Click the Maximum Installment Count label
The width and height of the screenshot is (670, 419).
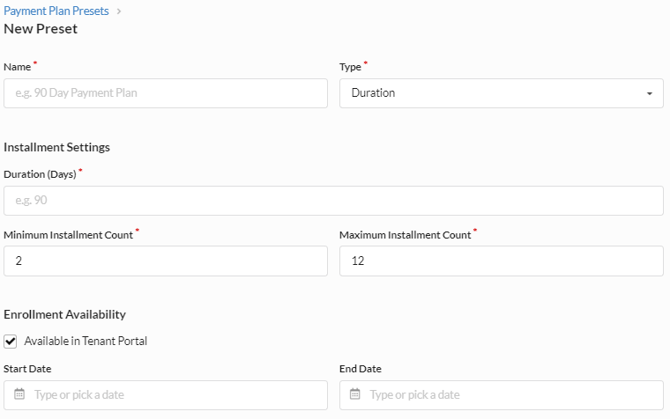point(404,235)
